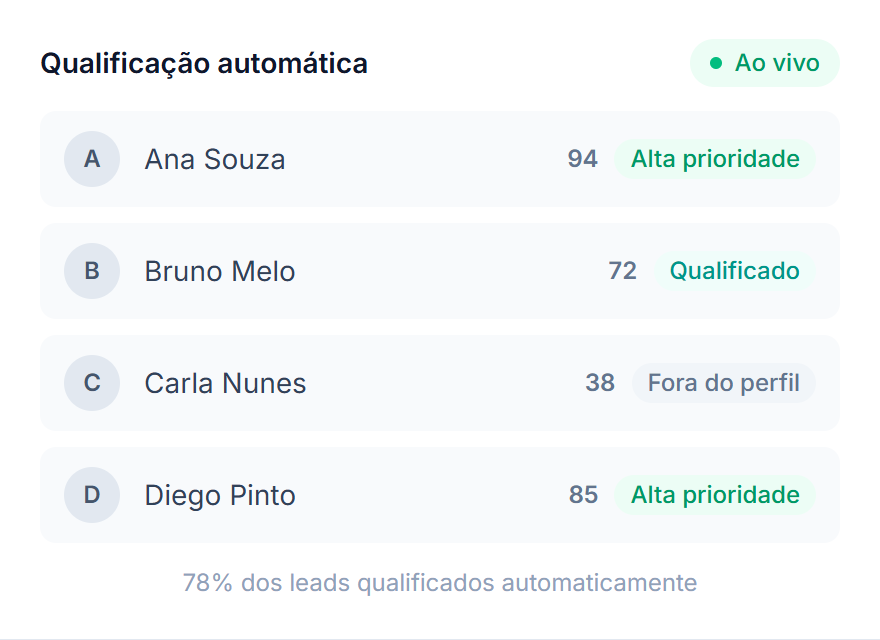Click Diego Pinto's avatar letter D

point(92,495)
